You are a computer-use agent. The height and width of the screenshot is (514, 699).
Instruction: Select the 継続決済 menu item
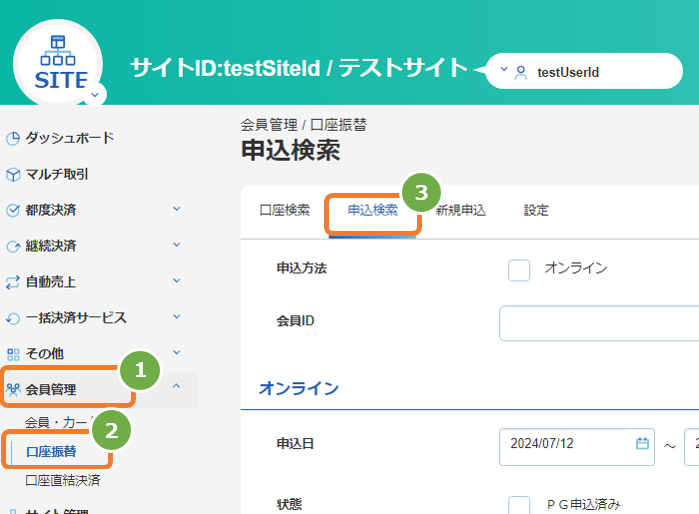point(51,246)
